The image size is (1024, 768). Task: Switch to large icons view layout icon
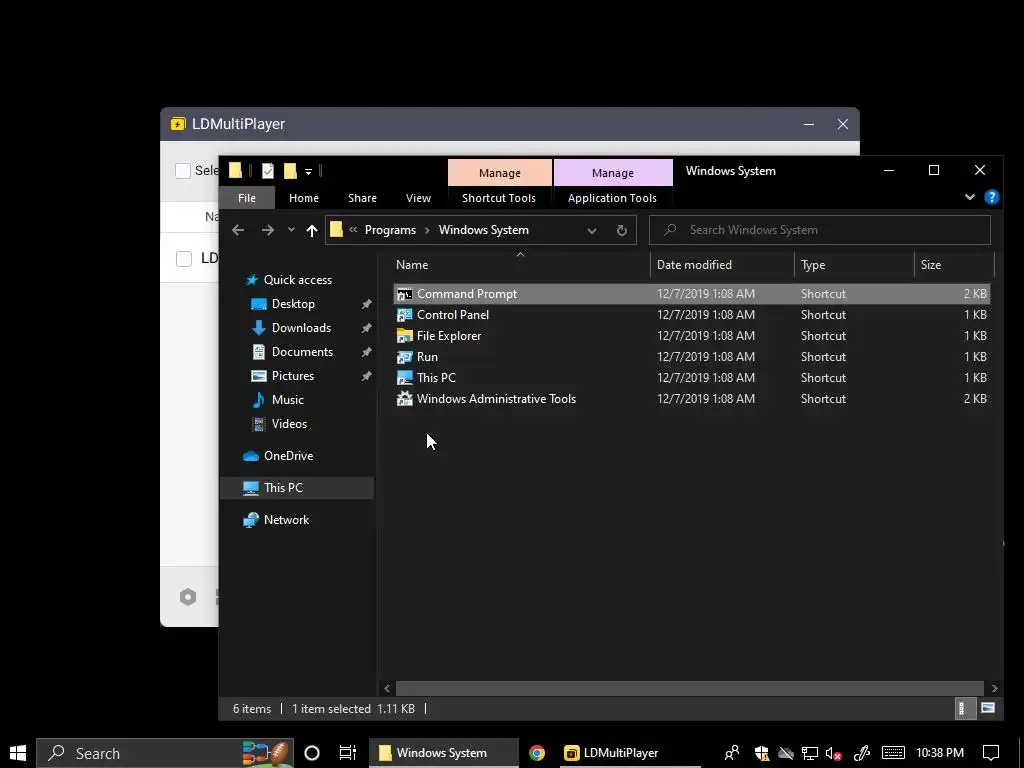point(988,708)
